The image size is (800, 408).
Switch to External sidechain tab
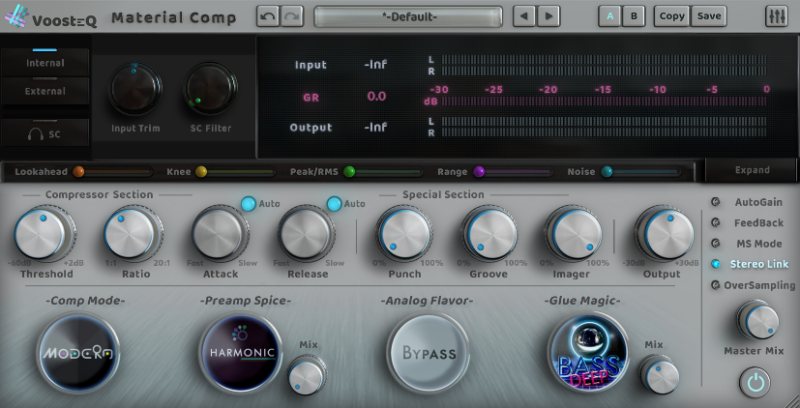click(45, 91)
